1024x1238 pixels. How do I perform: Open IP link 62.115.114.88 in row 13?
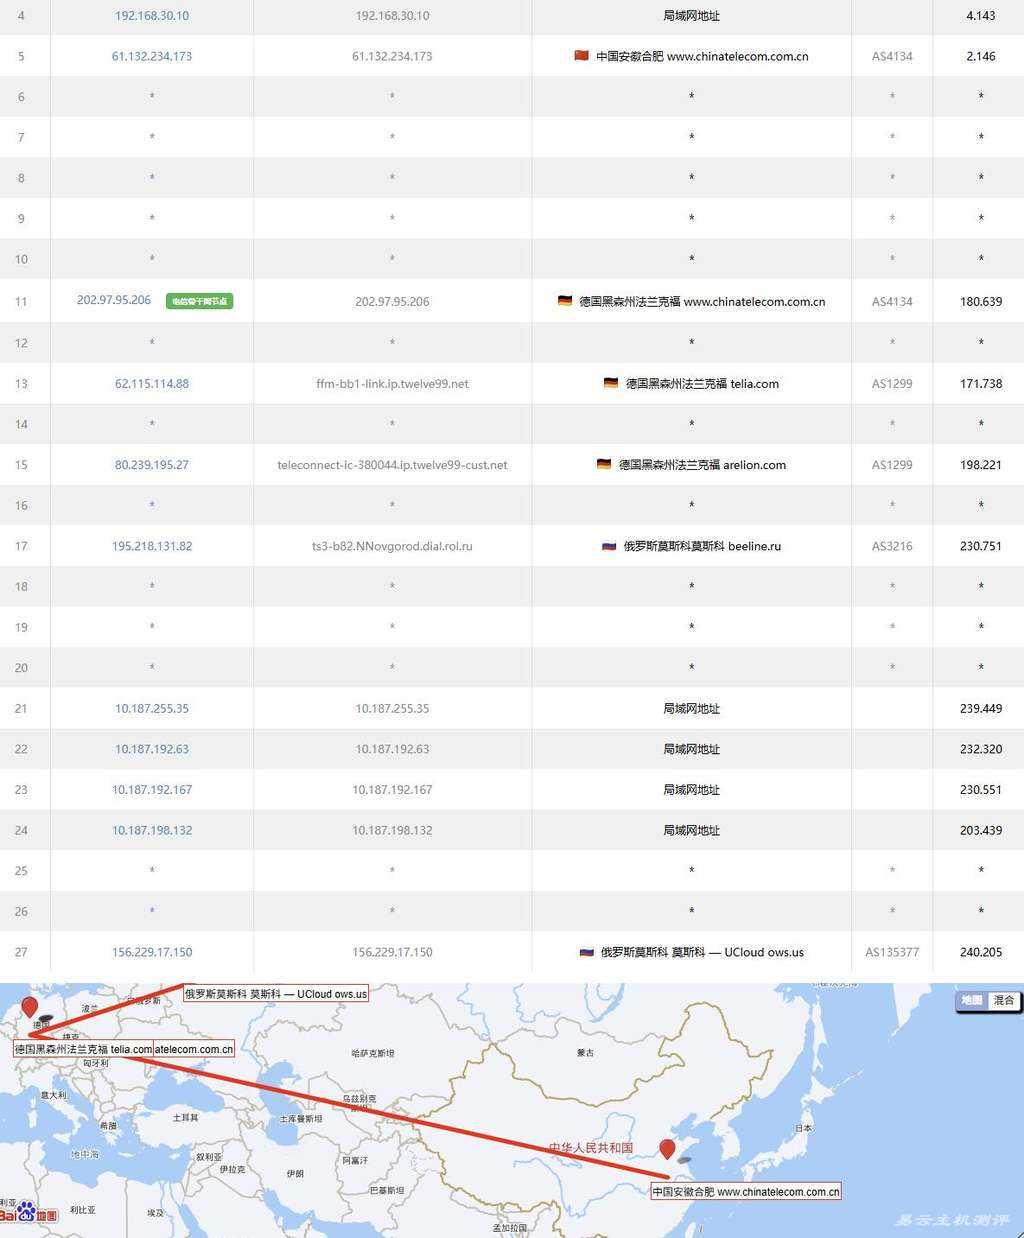152,384
